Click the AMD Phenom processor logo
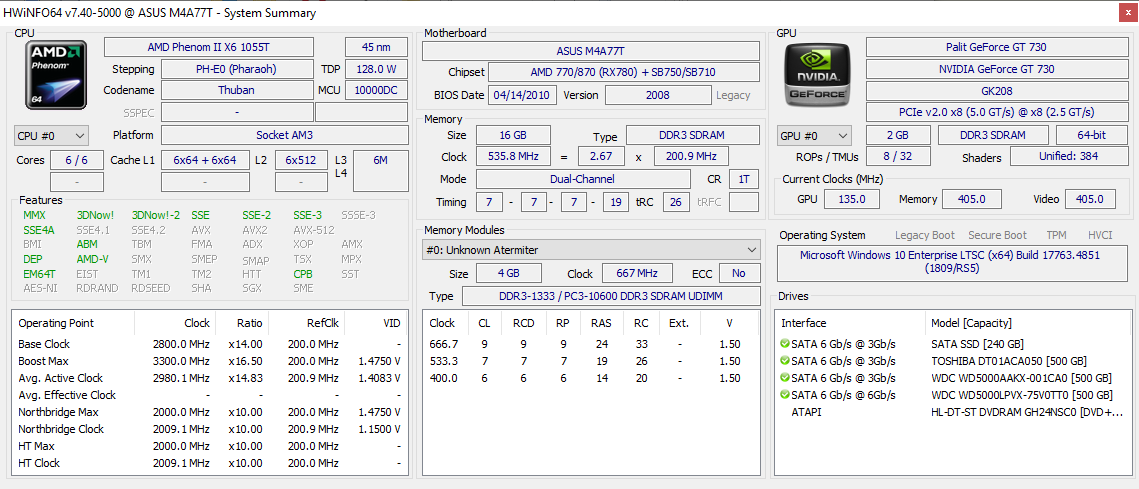 pos(58,75)
